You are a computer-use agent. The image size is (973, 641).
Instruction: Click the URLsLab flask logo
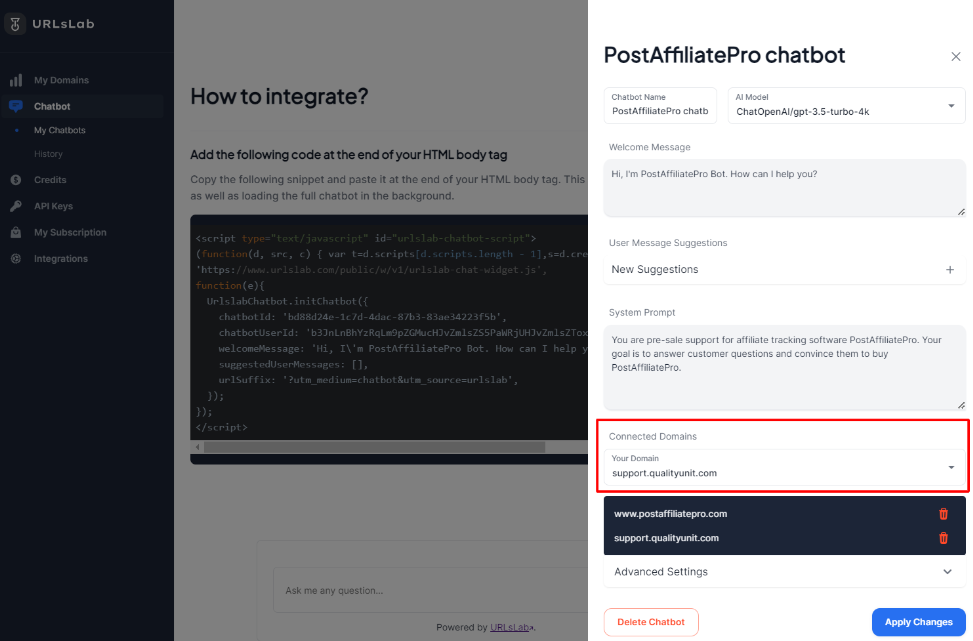17,22
